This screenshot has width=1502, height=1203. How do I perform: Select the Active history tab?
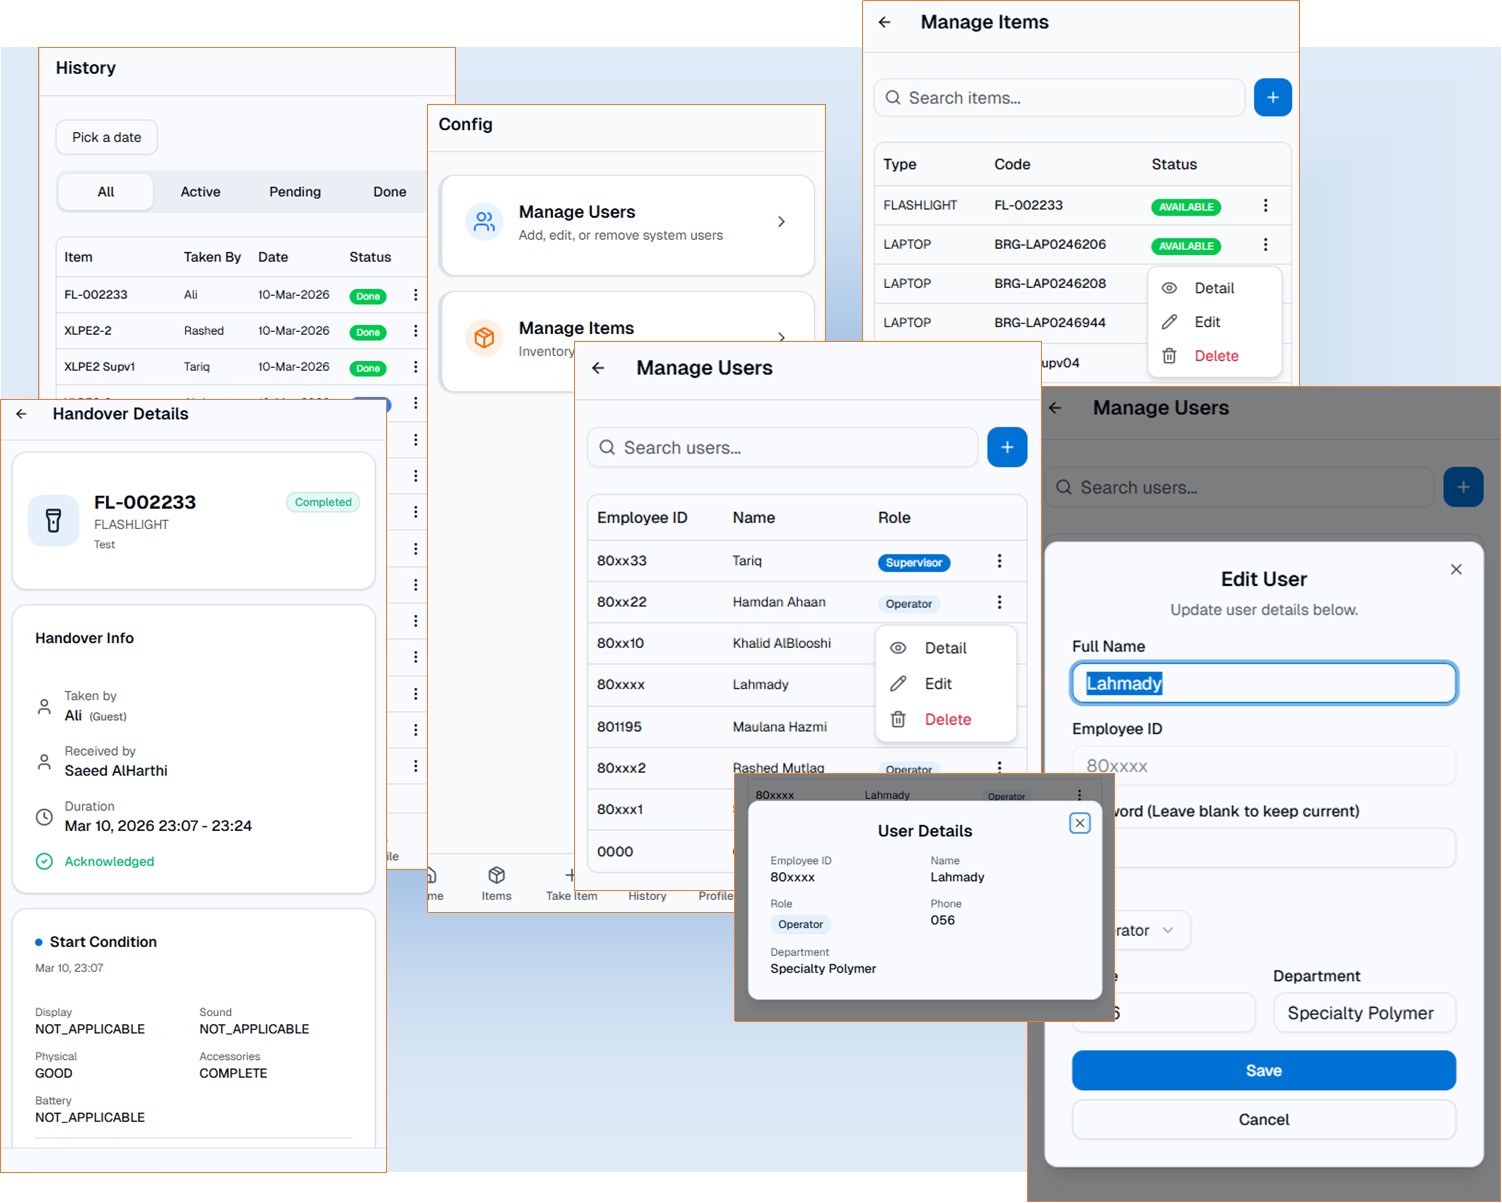coord(200,192)
